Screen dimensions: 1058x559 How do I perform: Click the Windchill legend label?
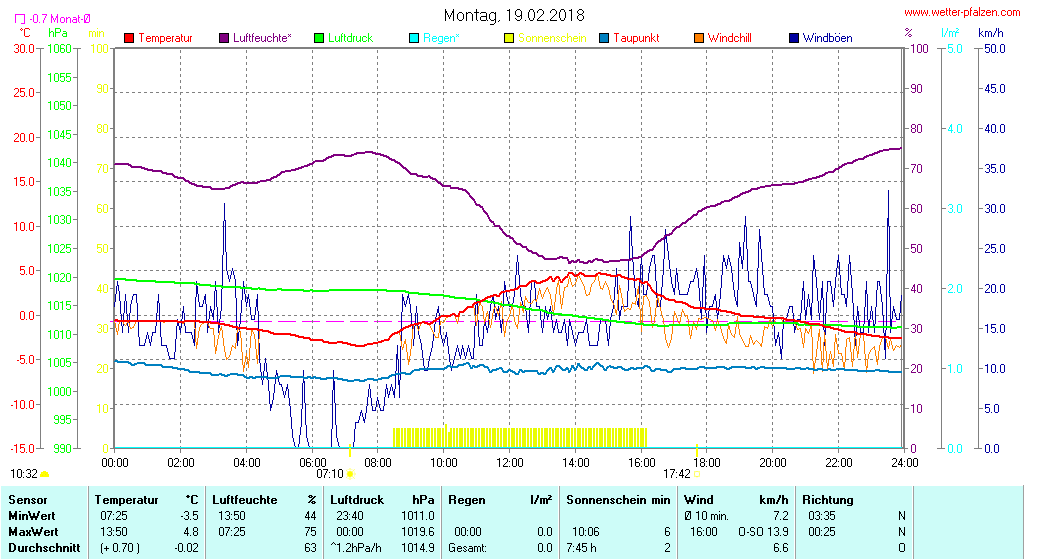(x=729, y=38)
